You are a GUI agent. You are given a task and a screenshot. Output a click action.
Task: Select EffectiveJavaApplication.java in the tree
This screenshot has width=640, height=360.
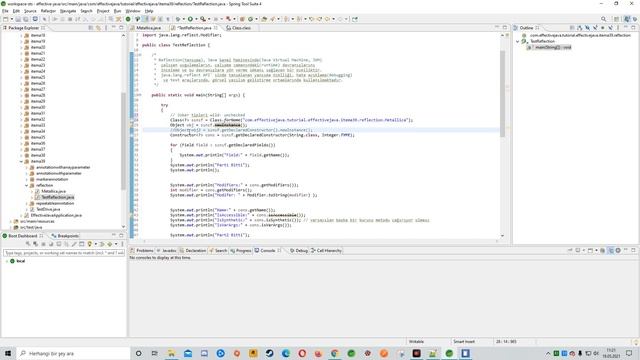click(x=56, y=215)
